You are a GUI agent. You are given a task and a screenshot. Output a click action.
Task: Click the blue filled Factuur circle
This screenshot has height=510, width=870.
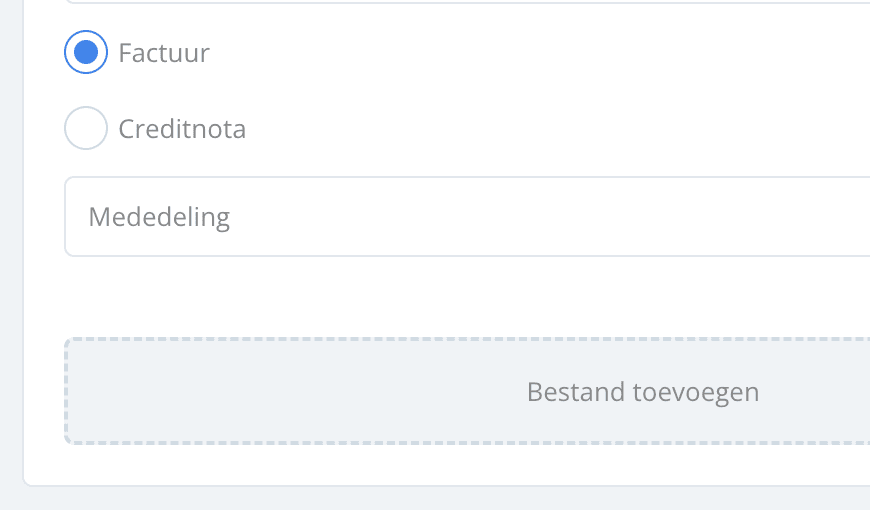(x=86, y=52)
